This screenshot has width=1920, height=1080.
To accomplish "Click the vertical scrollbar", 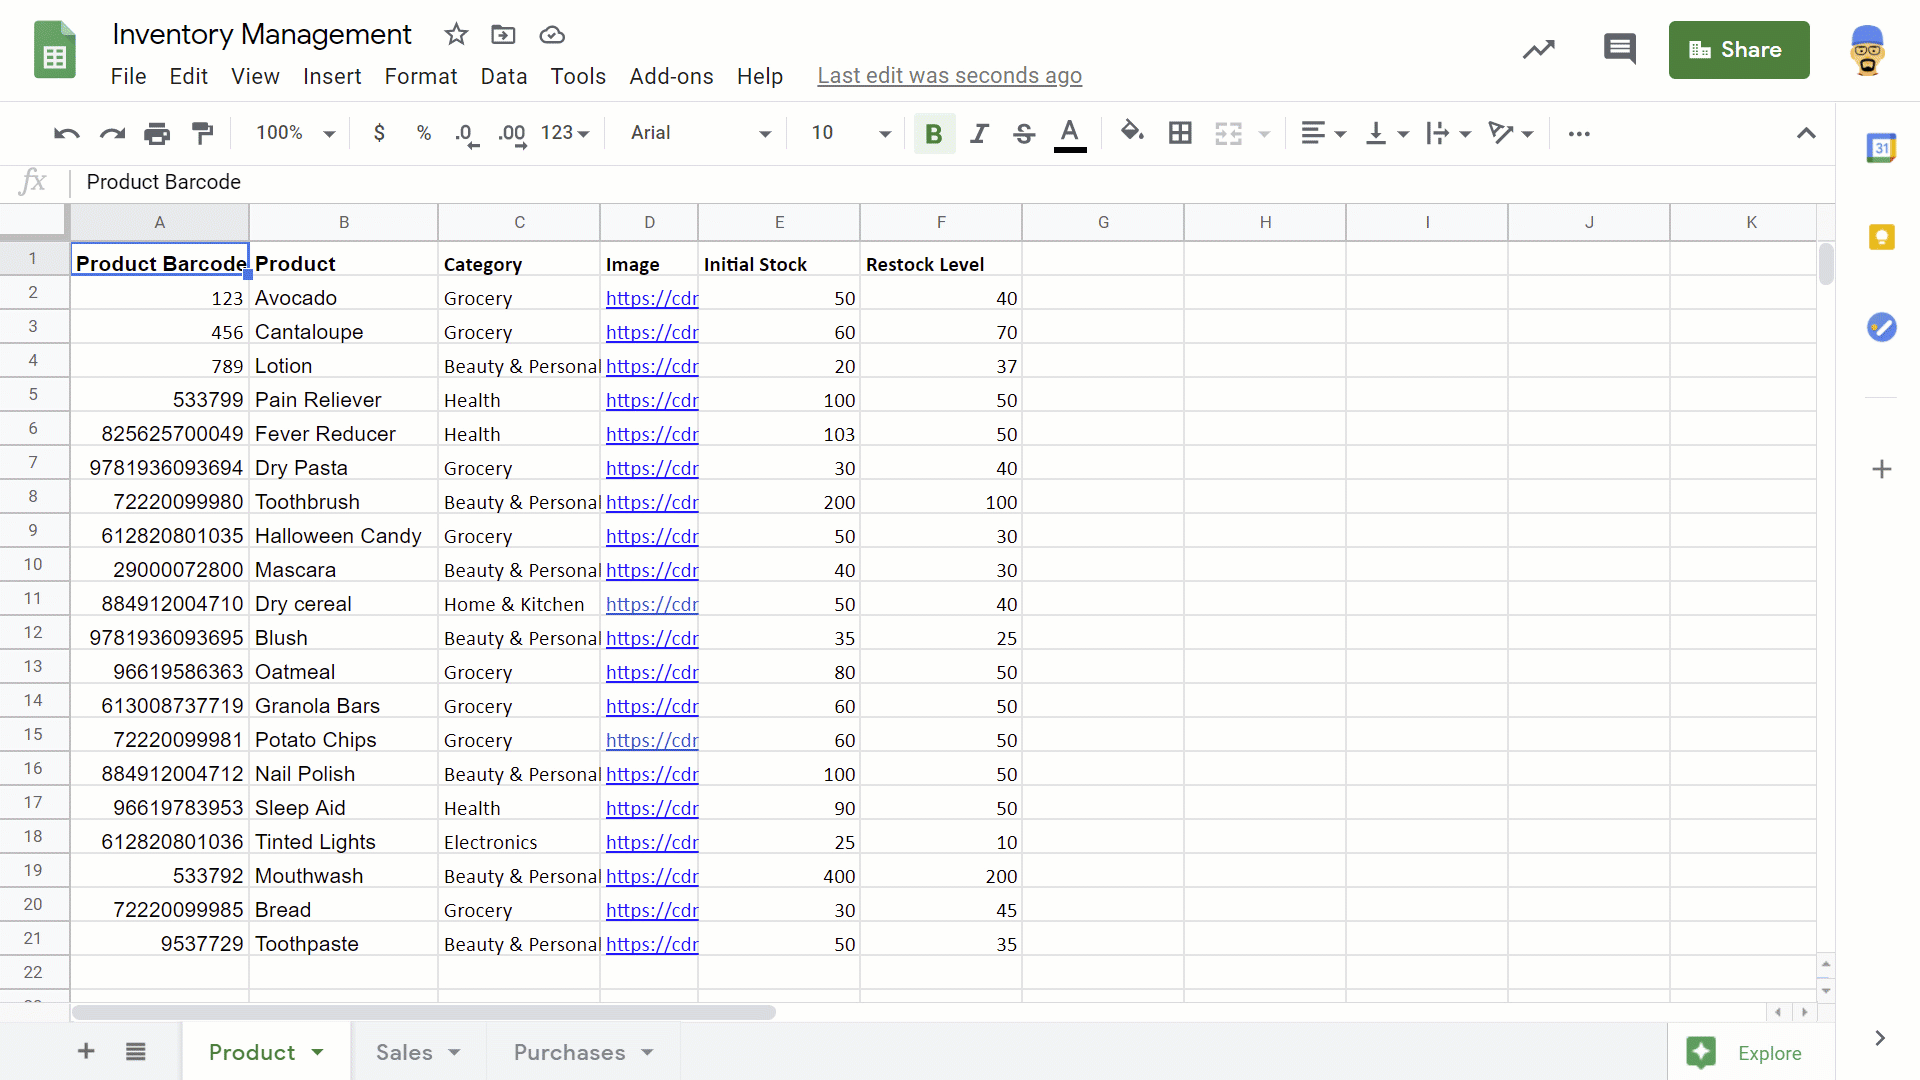I will pos(1826,264).
